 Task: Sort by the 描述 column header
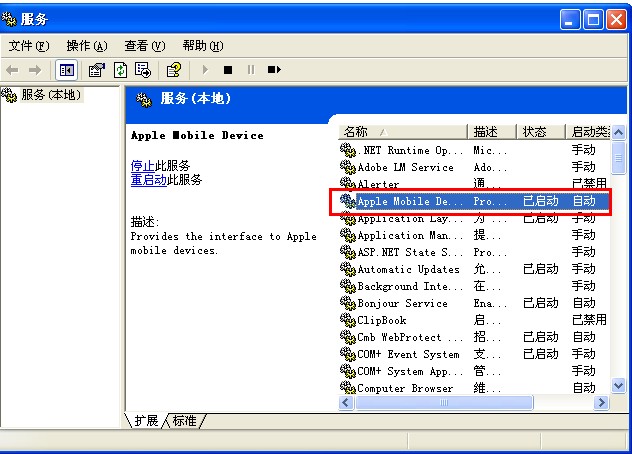pos(492,131)
